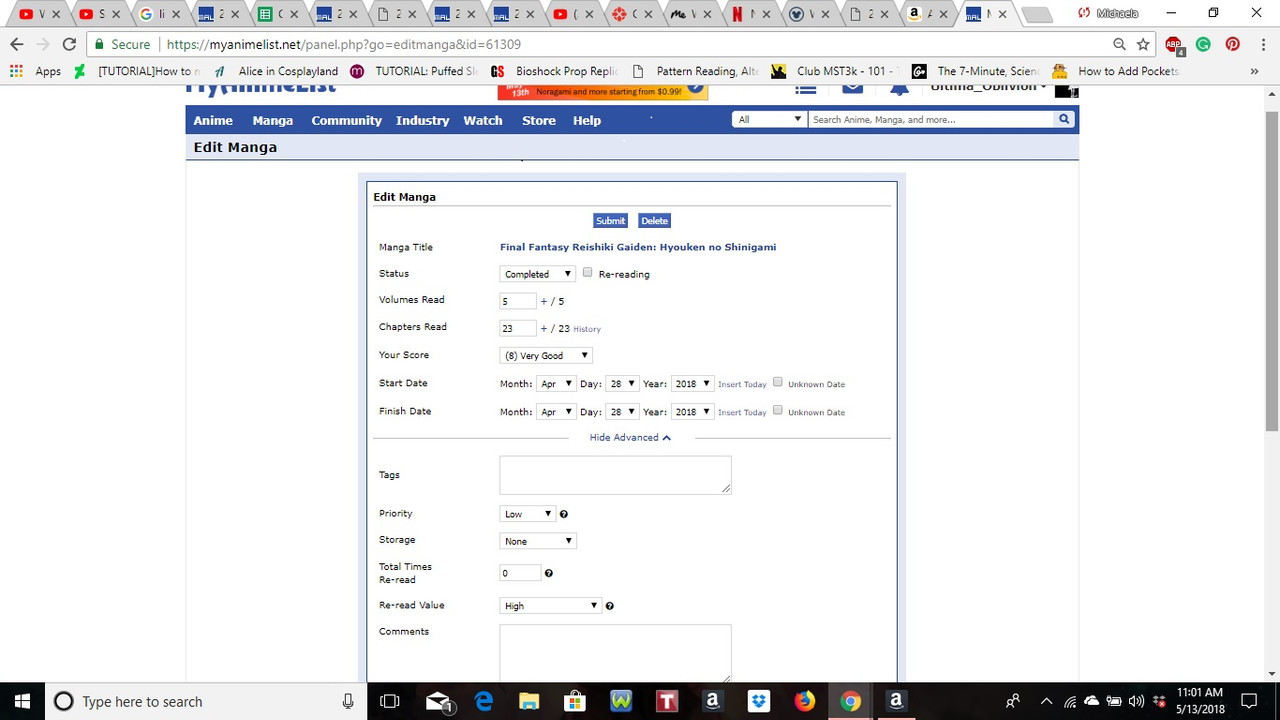
Task: Toggle the Re-reading checkbox
Action: (x=587, y=273)
